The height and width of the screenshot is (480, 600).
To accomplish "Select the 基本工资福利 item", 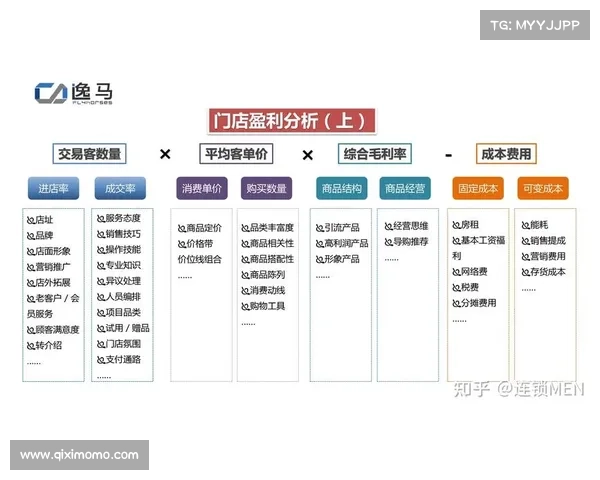I will [x=479, y=248].
